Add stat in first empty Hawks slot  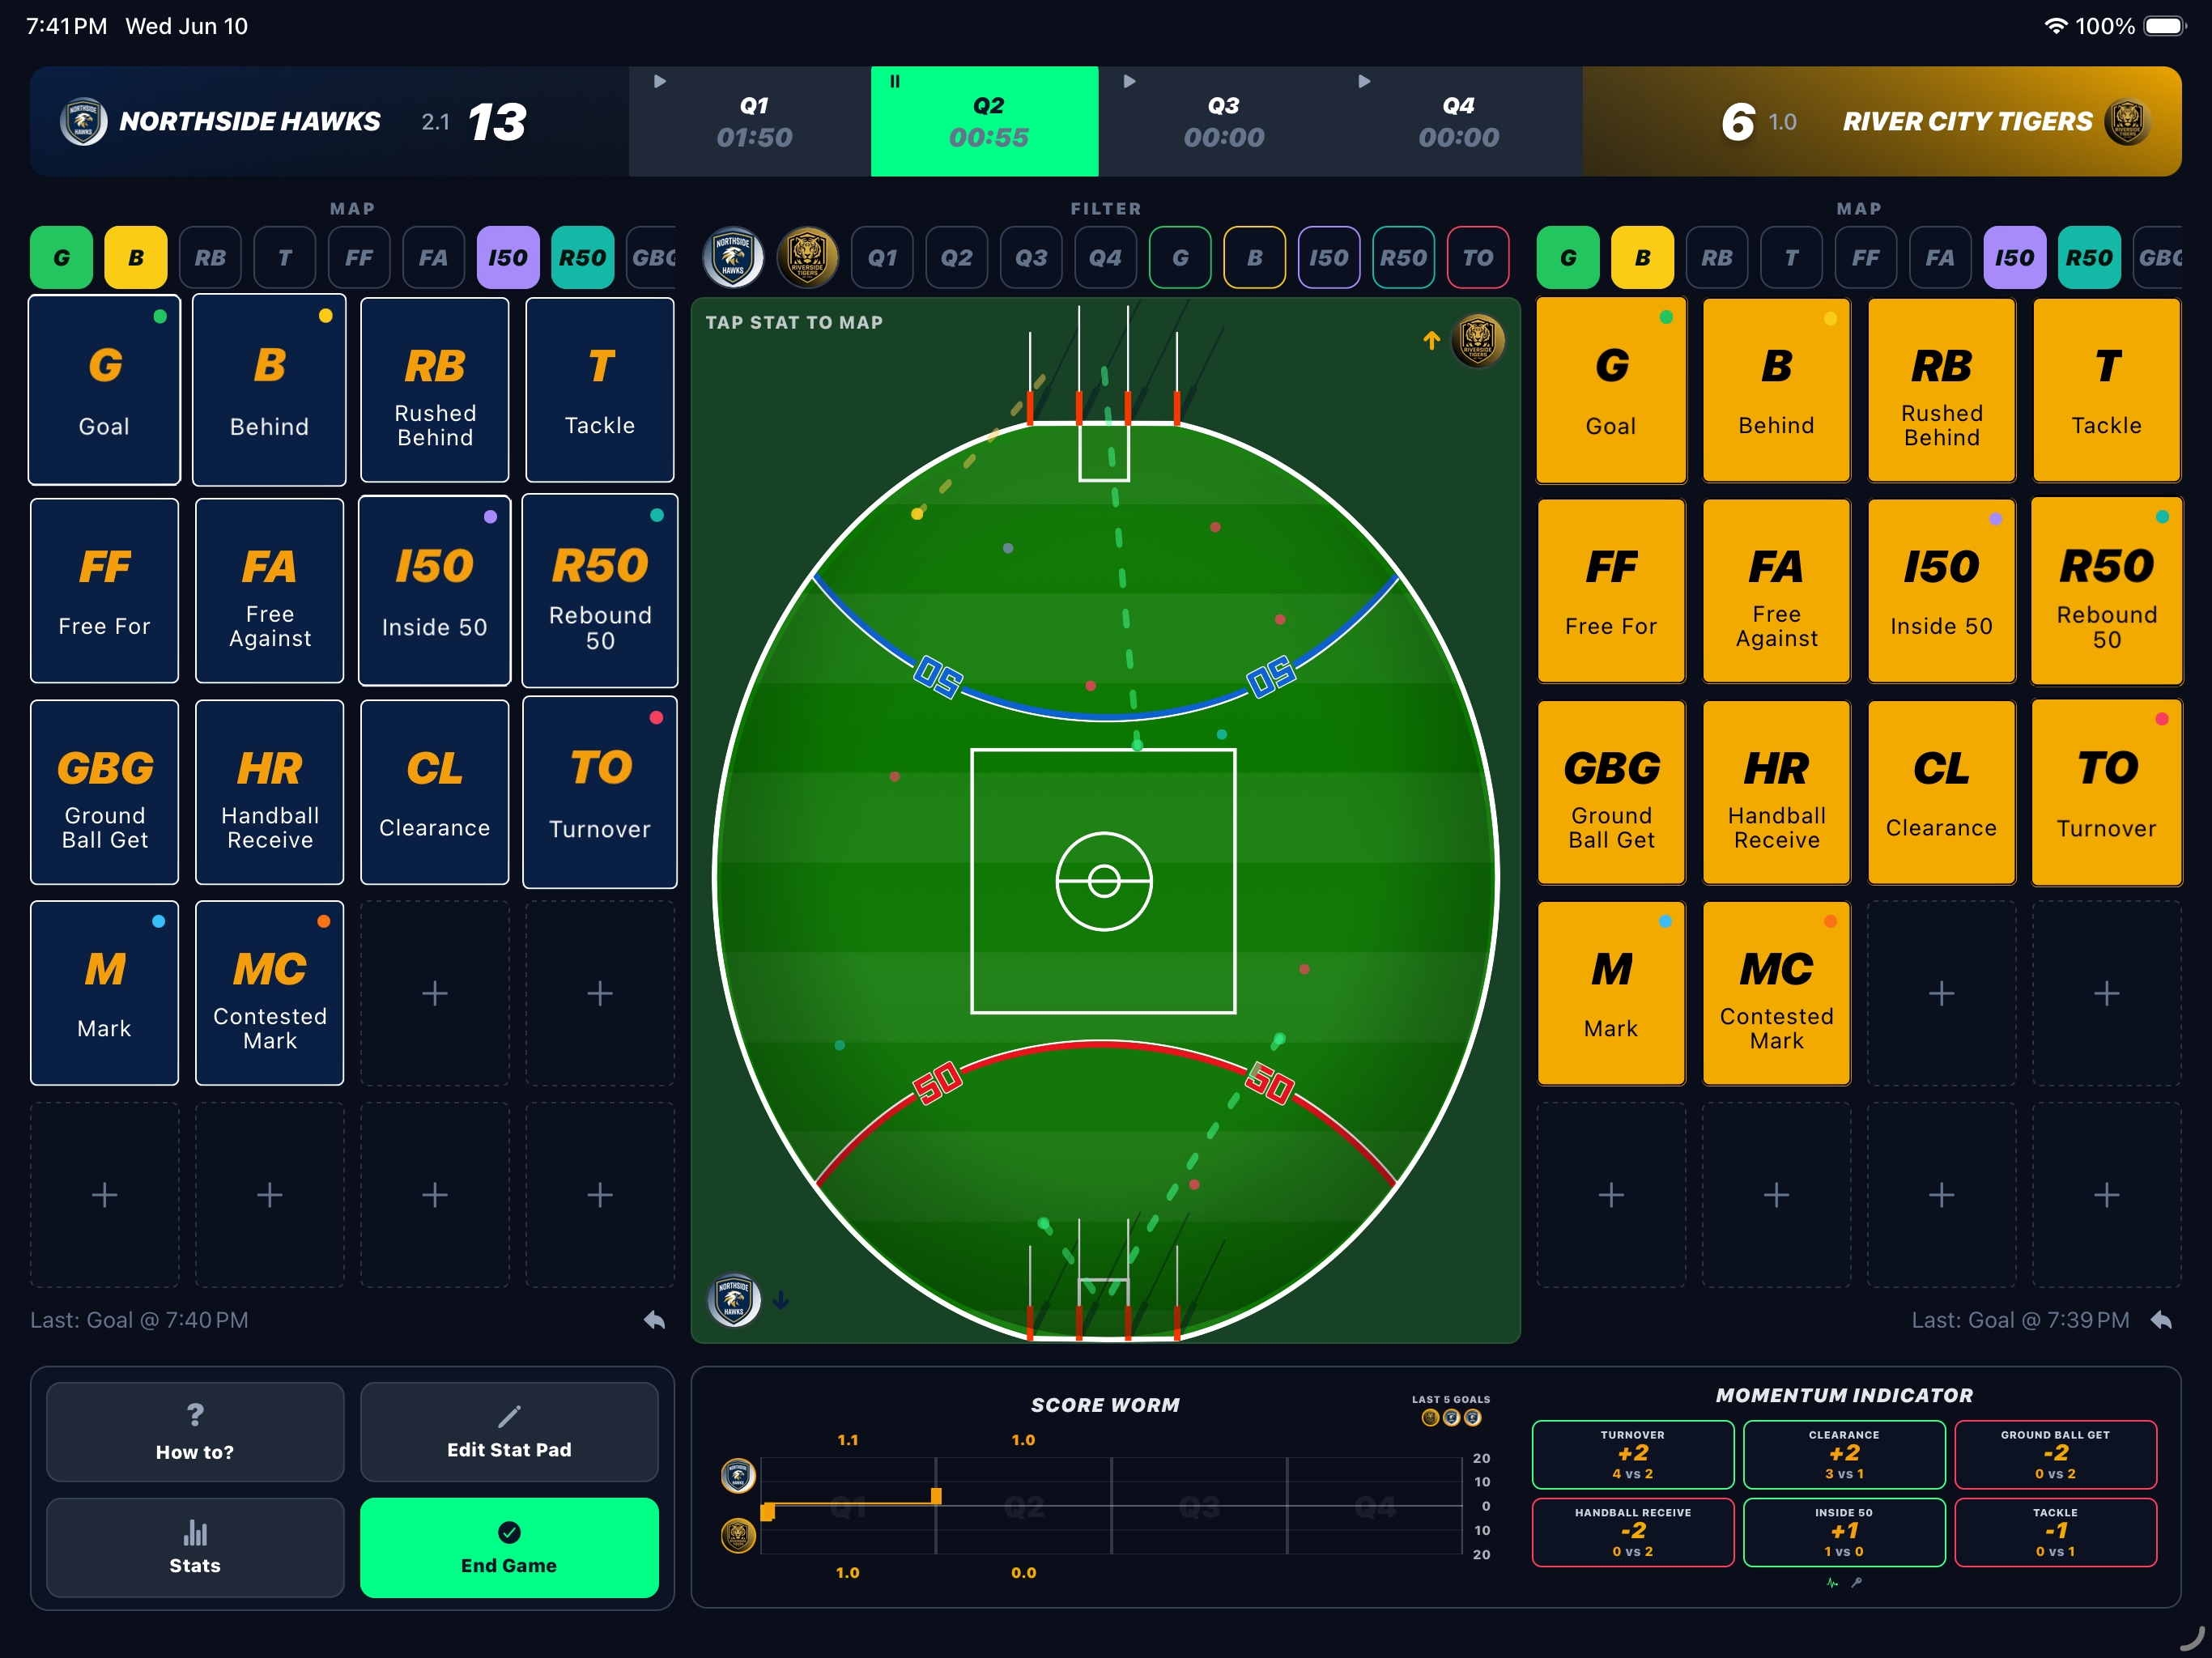coord(435,993)
